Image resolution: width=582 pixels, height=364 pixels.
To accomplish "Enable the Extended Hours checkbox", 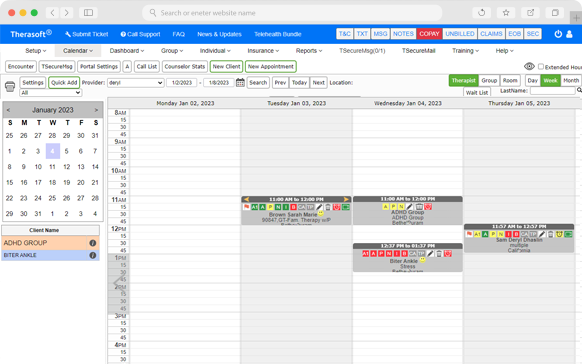I will [541, 67].
